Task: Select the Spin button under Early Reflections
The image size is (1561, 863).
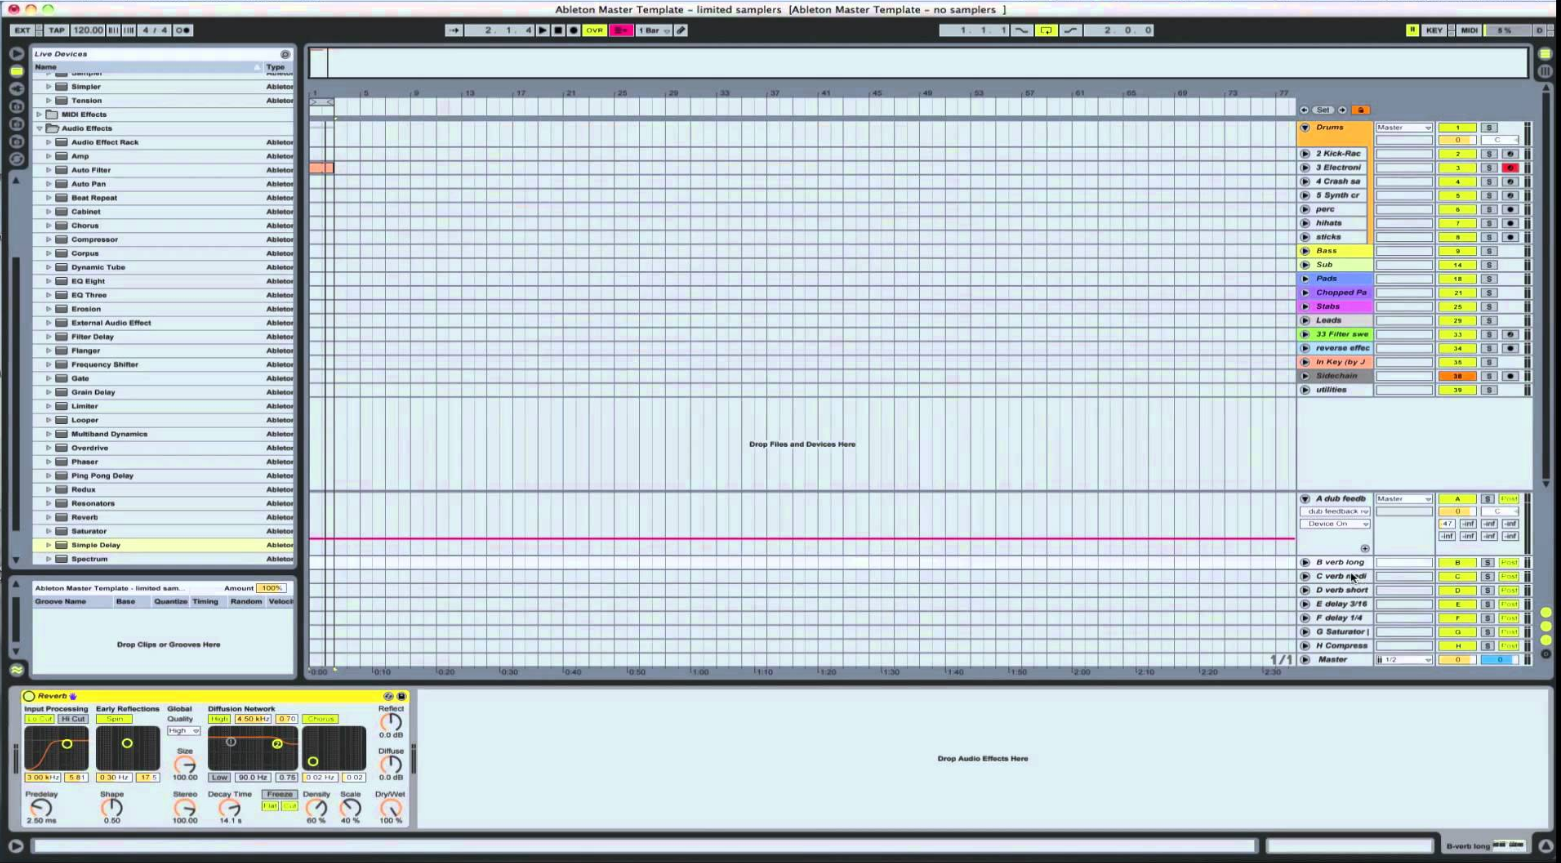Action: tap(114, 719)
